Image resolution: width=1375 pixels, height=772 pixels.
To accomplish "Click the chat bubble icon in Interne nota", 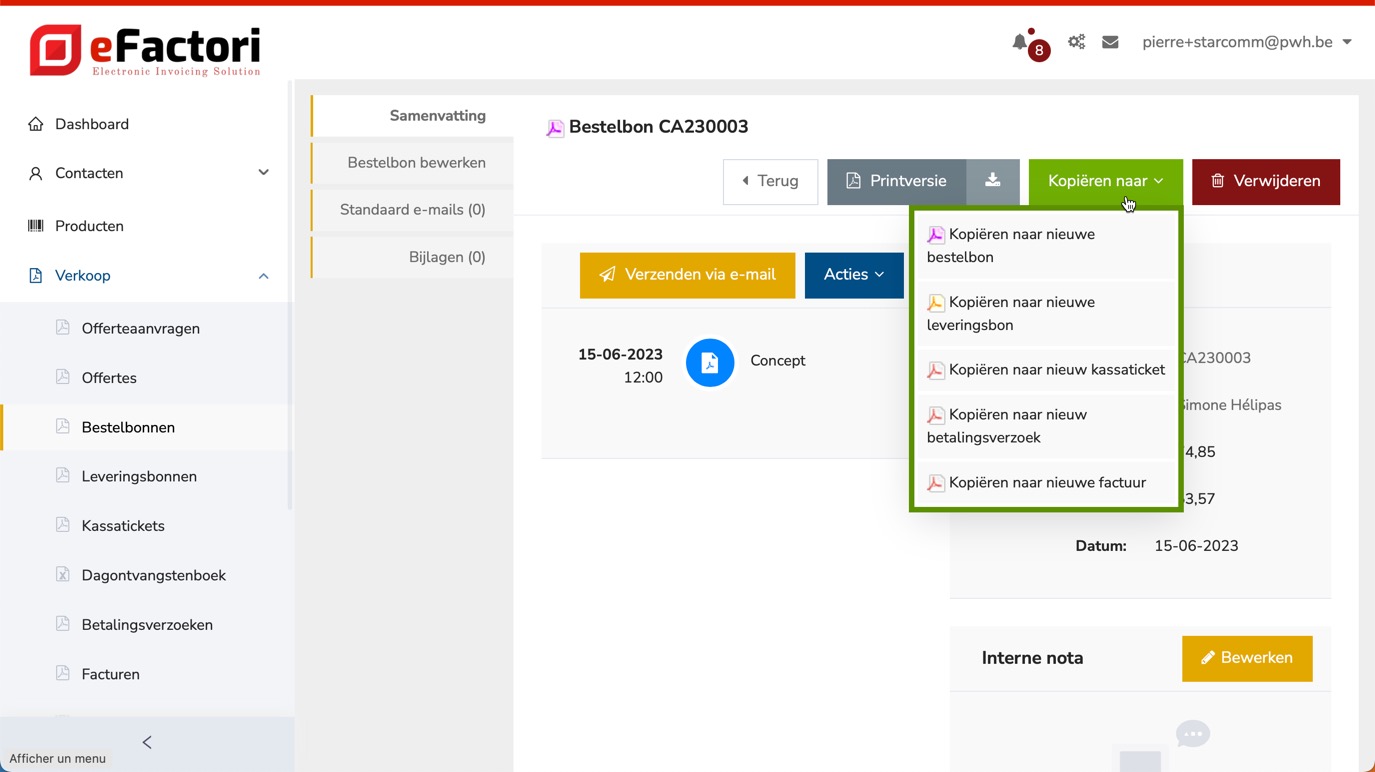I will click(x=1192, y=734).
